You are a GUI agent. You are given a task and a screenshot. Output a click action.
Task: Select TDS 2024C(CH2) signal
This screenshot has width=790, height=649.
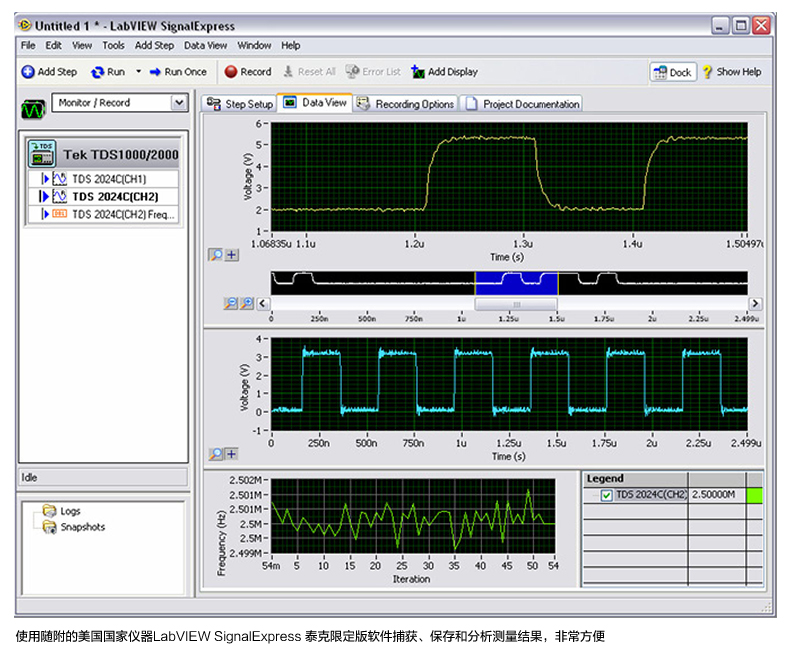[103, 197]
